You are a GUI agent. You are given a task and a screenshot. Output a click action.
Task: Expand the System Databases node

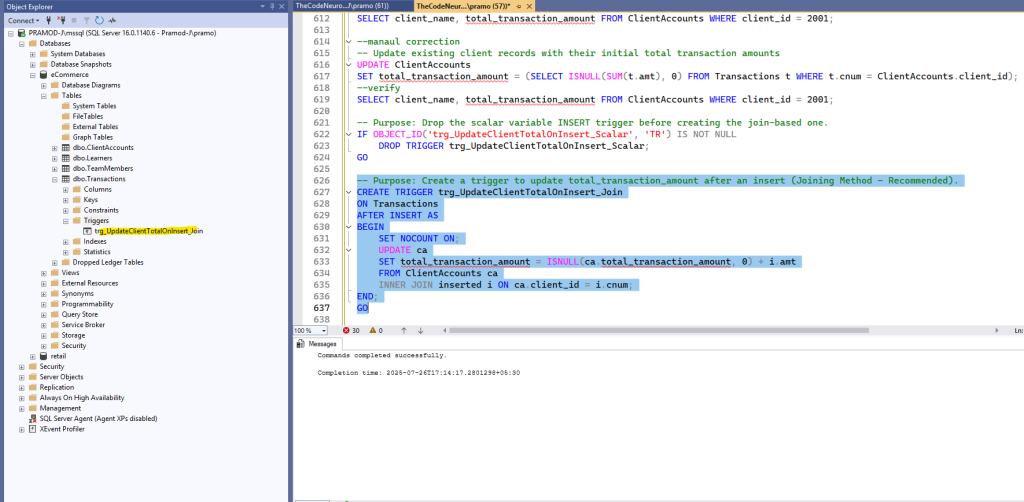point(33,54)
